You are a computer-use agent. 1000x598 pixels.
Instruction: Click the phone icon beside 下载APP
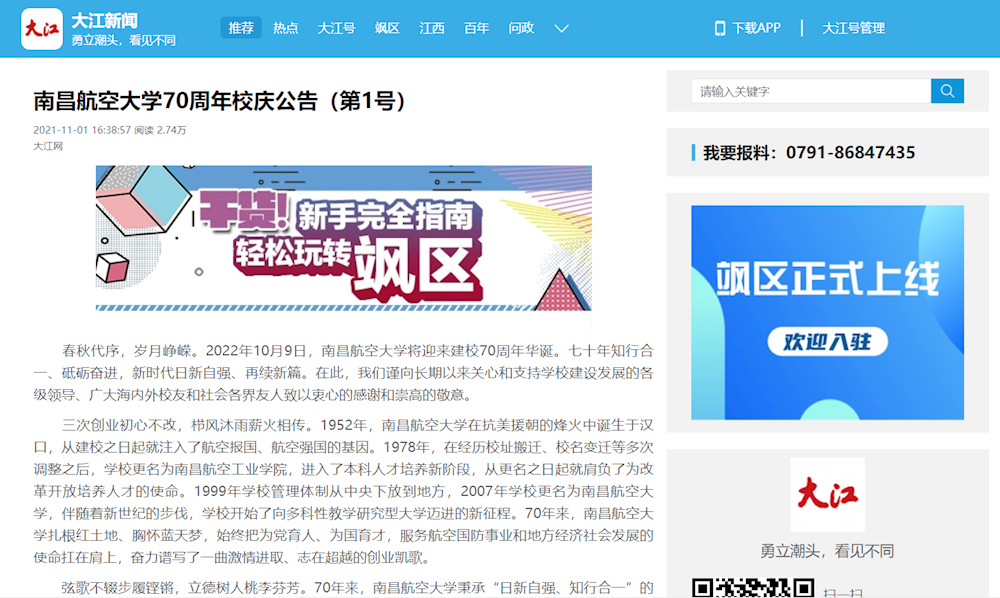720,28
